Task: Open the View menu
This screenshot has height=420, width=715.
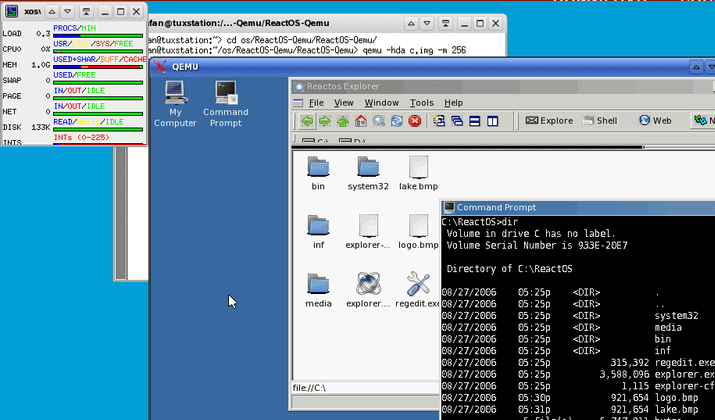Action: coord(343,103)
